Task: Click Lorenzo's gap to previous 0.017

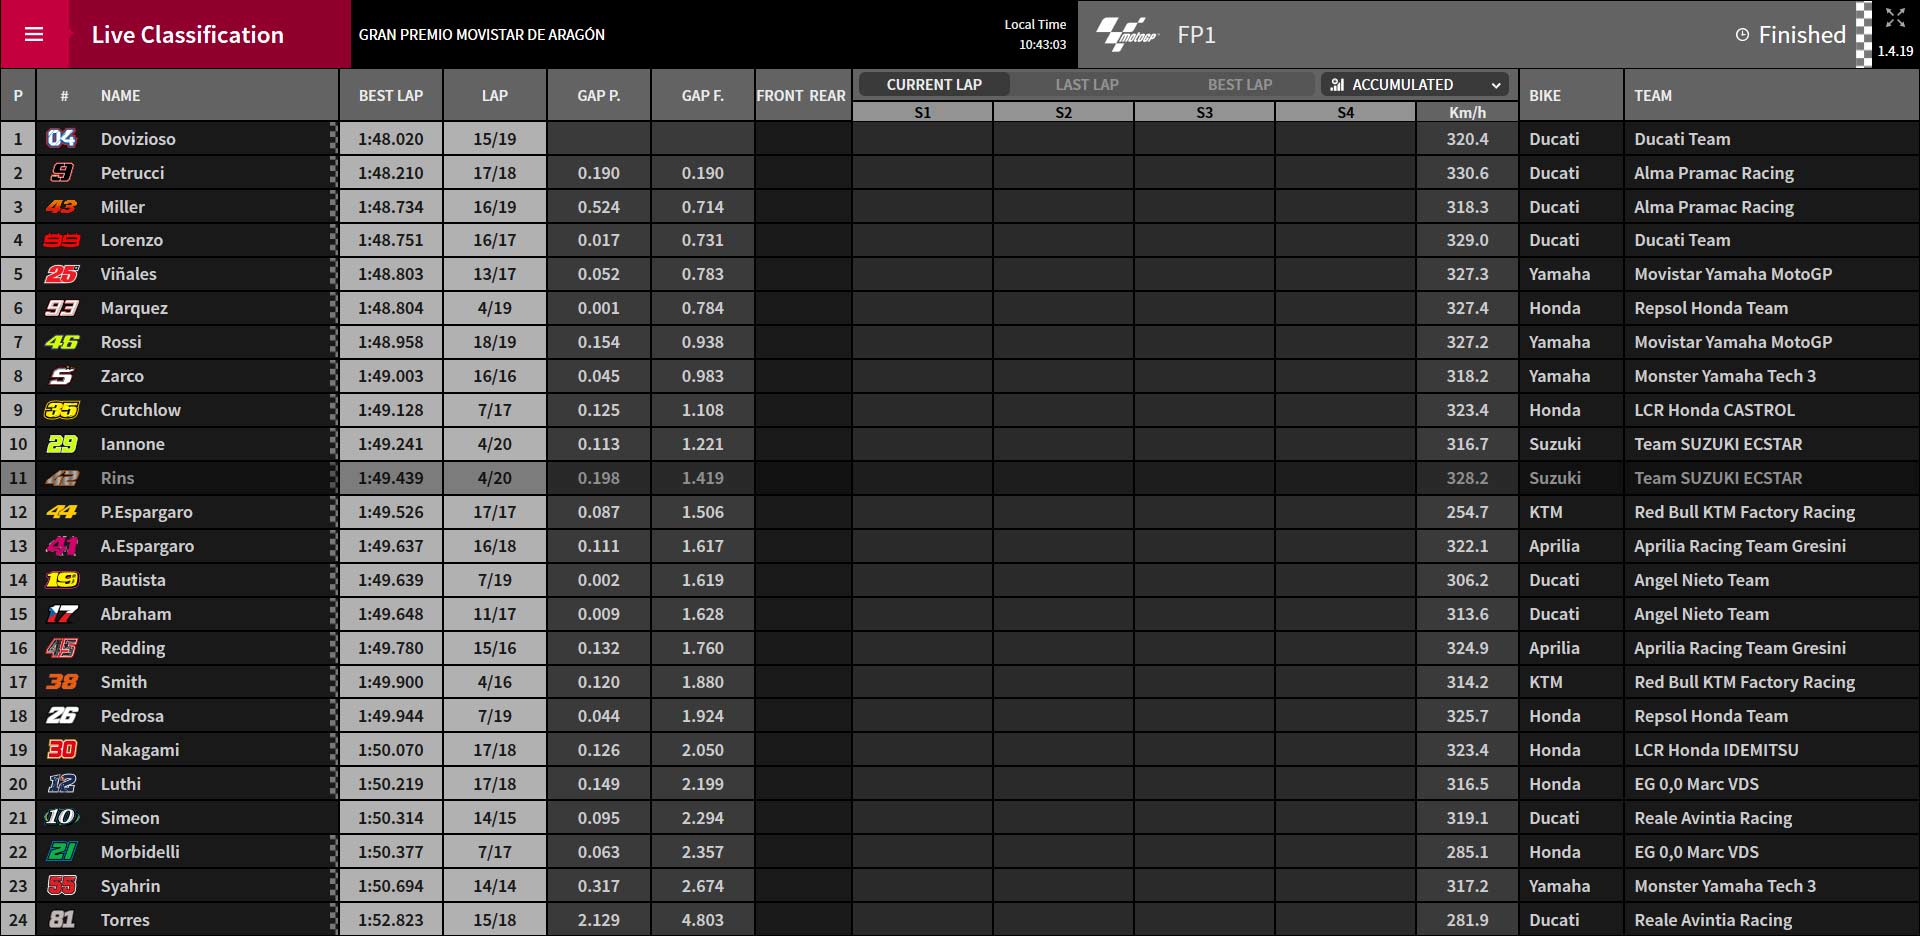Action: [599, 240]
